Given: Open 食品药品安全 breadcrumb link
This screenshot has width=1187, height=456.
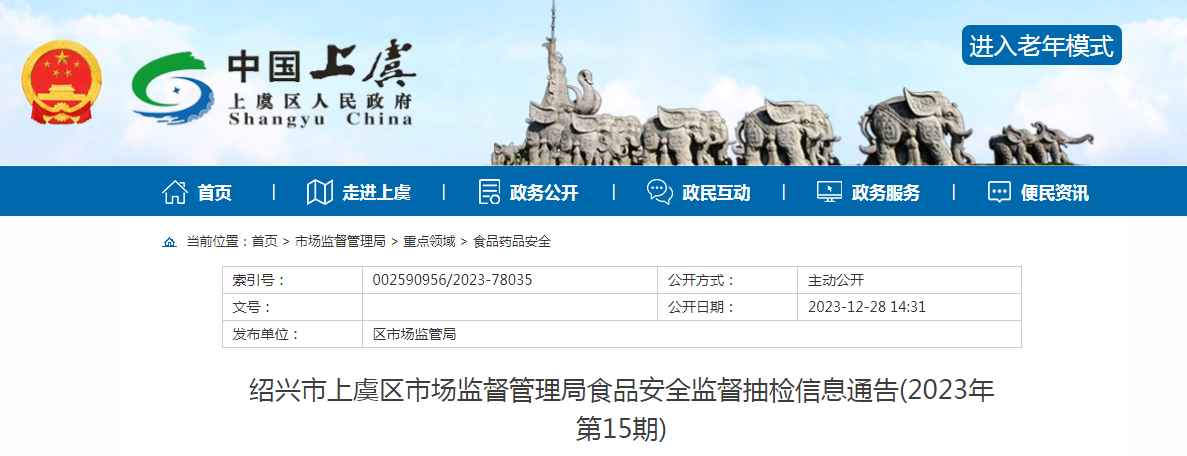Looking at the screenshot, I should point(512,242).
